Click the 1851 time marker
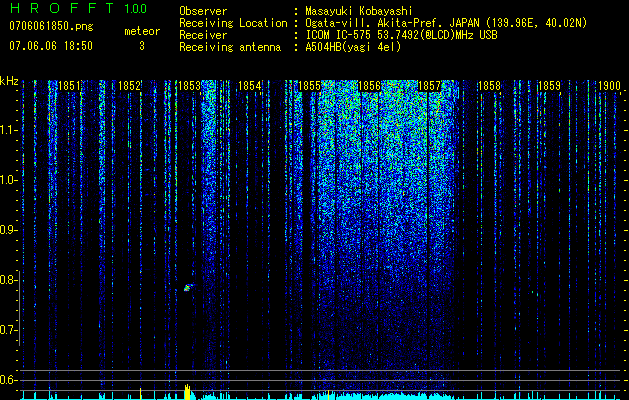The height and width of the screenshot is (400, 629). (x=69, y=86)
